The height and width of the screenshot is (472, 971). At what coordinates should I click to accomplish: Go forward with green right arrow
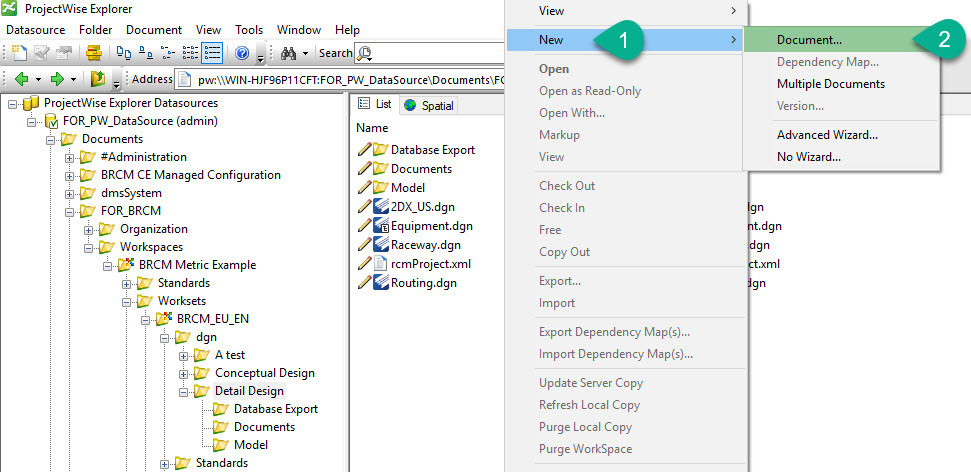point(57,79)
